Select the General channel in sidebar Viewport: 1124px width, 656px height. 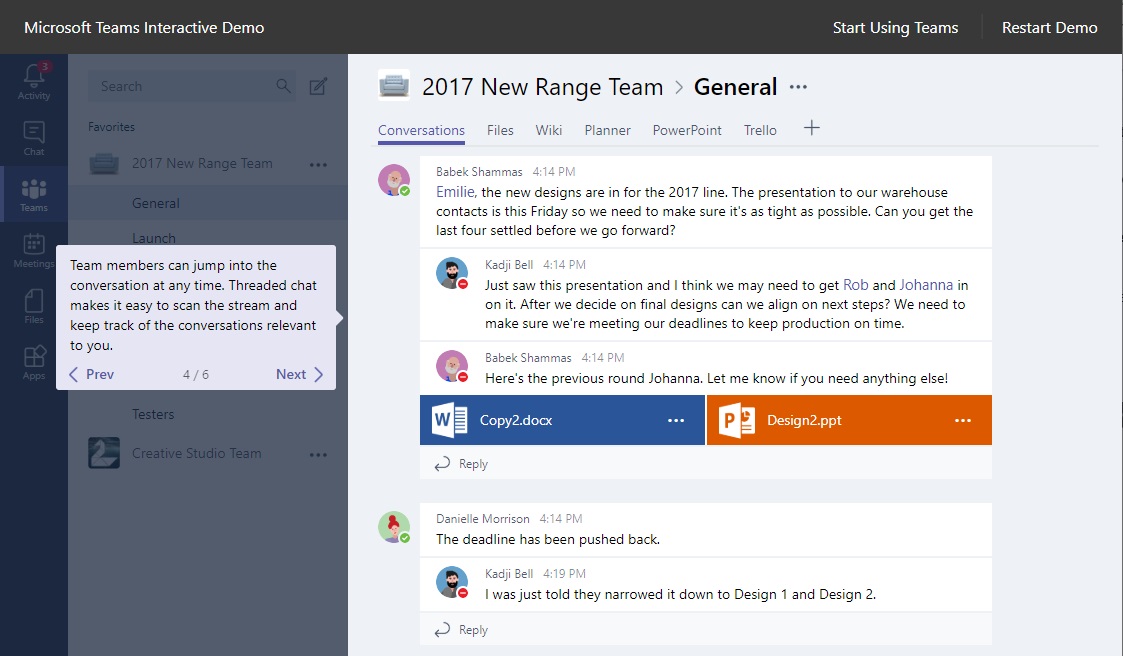208,203
